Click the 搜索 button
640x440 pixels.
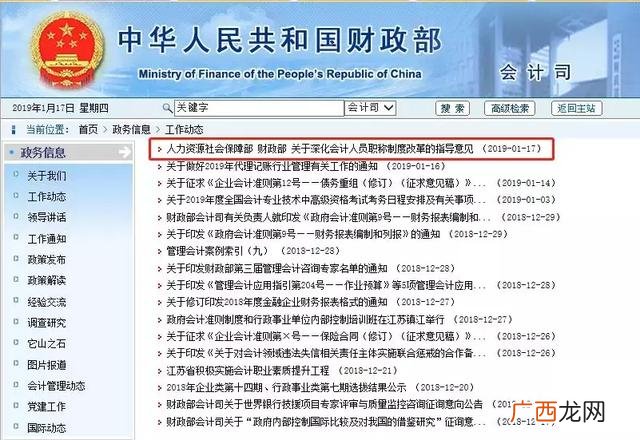(453, 109)
